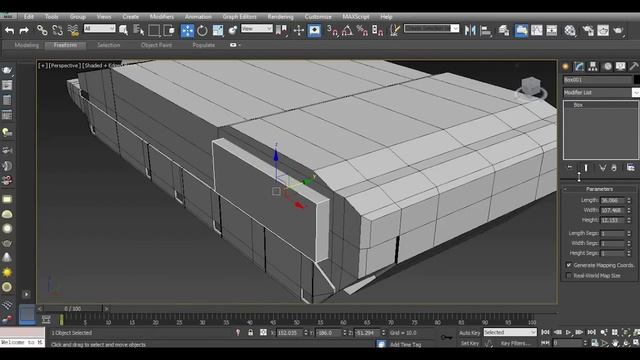Screen dimensions: 640x360
Task: Click the Mirror tool icon
Action: pos(470,30)
